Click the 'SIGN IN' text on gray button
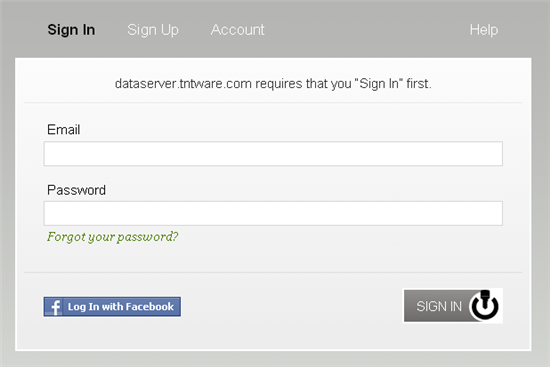 [439, 306]
